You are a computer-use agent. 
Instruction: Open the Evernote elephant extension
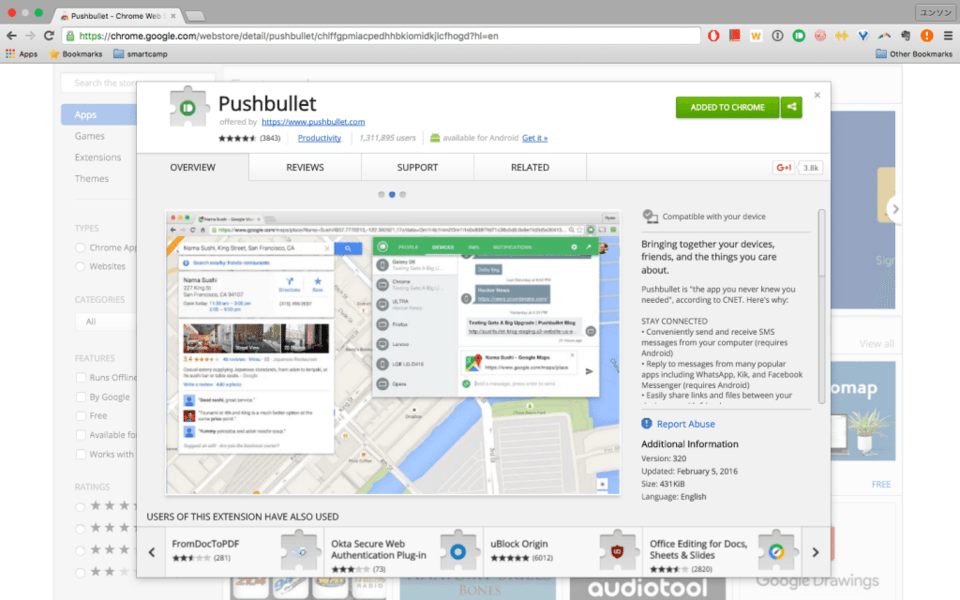click(906, 36)
